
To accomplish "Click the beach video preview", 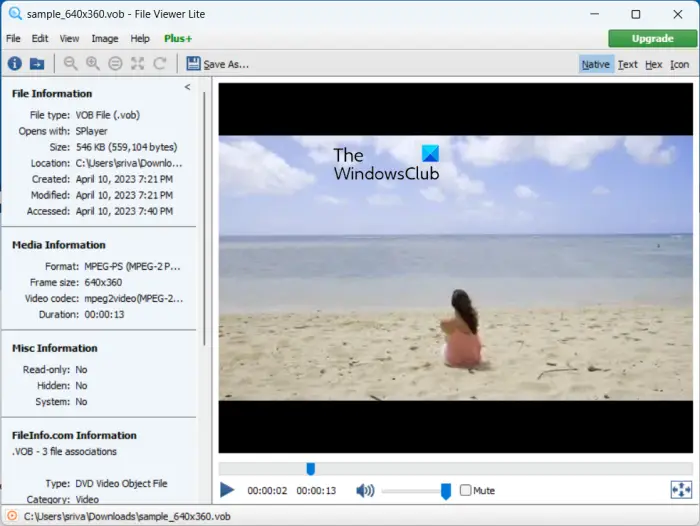I will pyautogui.click(x=455, y=268).
